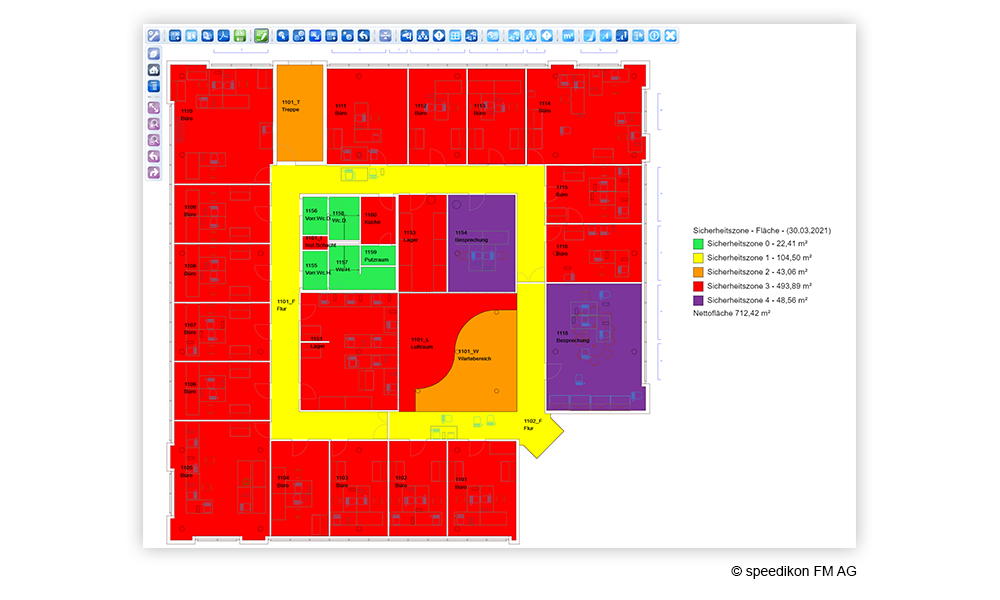Click the m² area toolbar icon
This screenshot has height=600, width=1000.
click(568, 36)
